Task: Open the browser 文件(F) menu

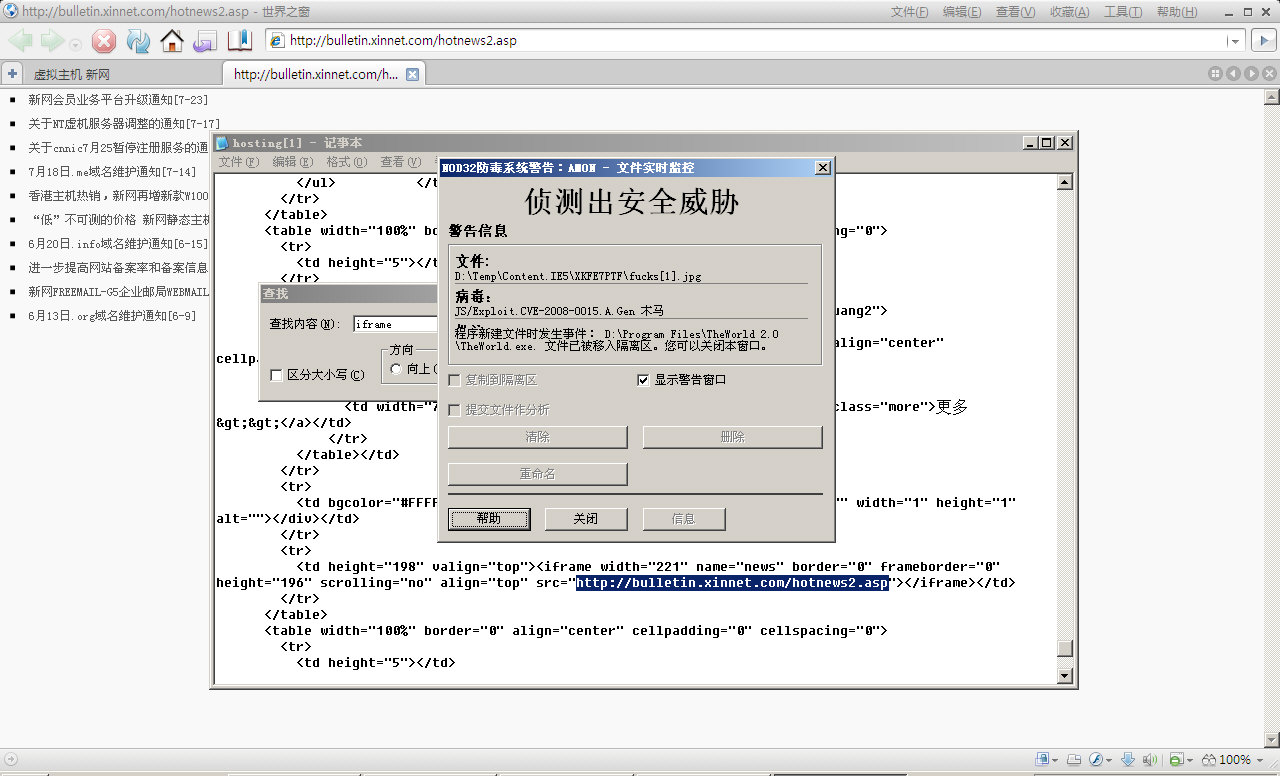Action: [x=909, y=12]
